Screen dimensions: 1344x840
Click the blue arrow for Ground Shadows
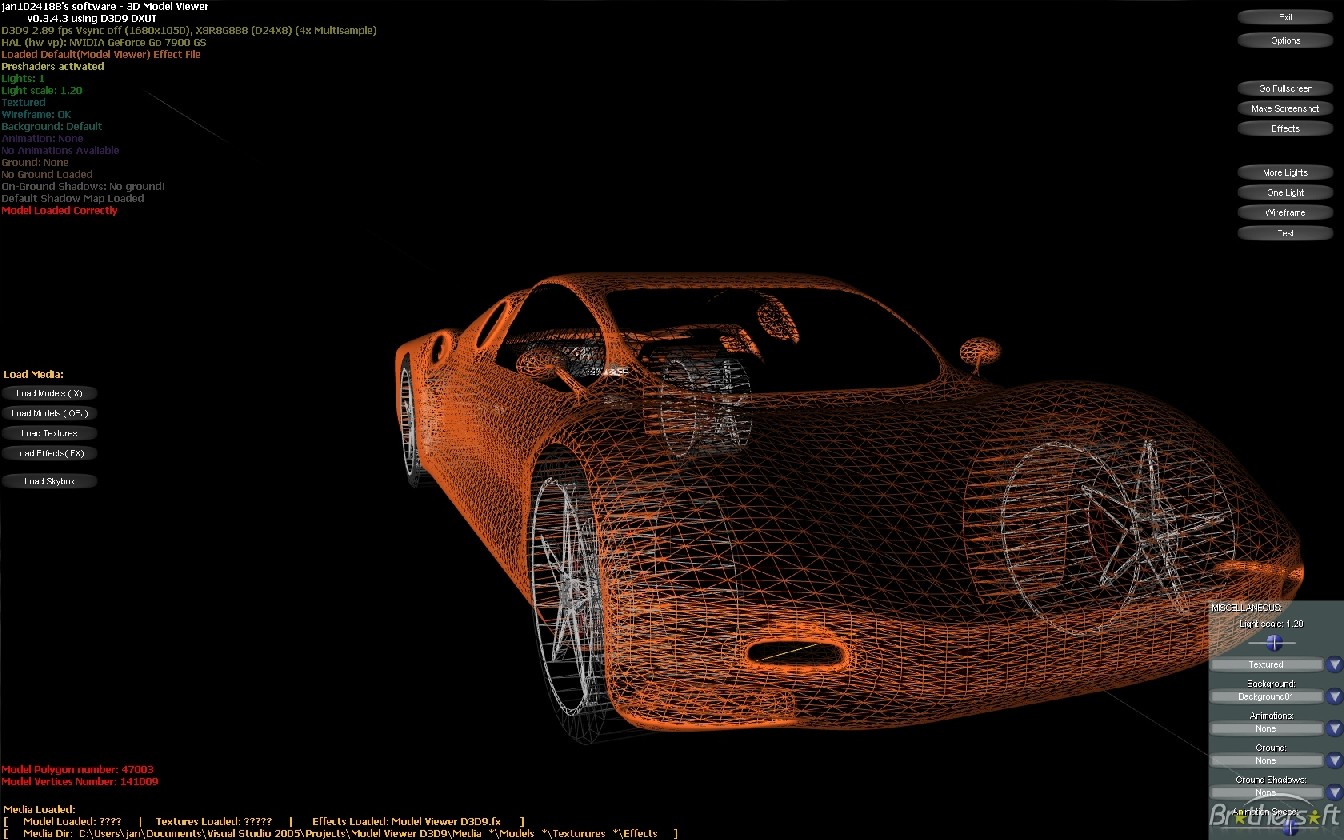tap(1333, 791)
